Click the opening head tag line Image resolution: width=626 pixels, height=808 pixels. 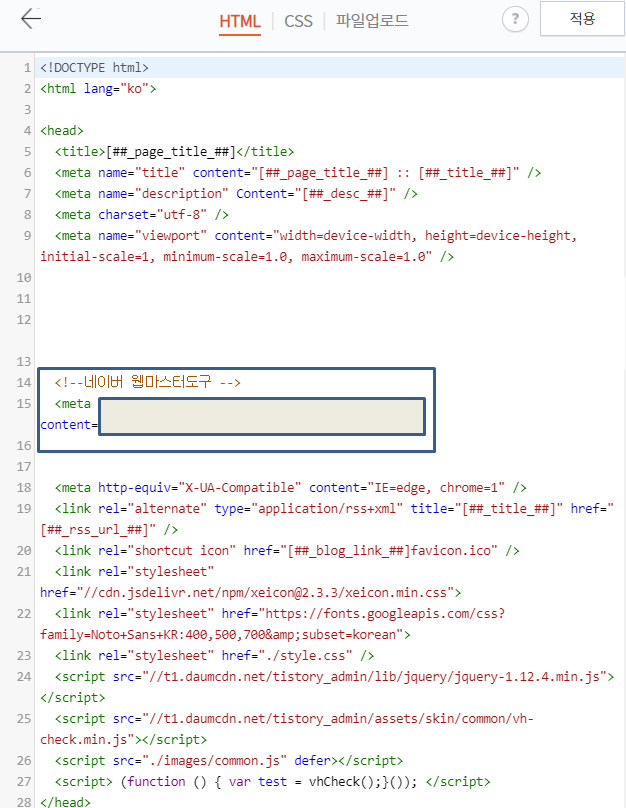click(x=62, y=130)
